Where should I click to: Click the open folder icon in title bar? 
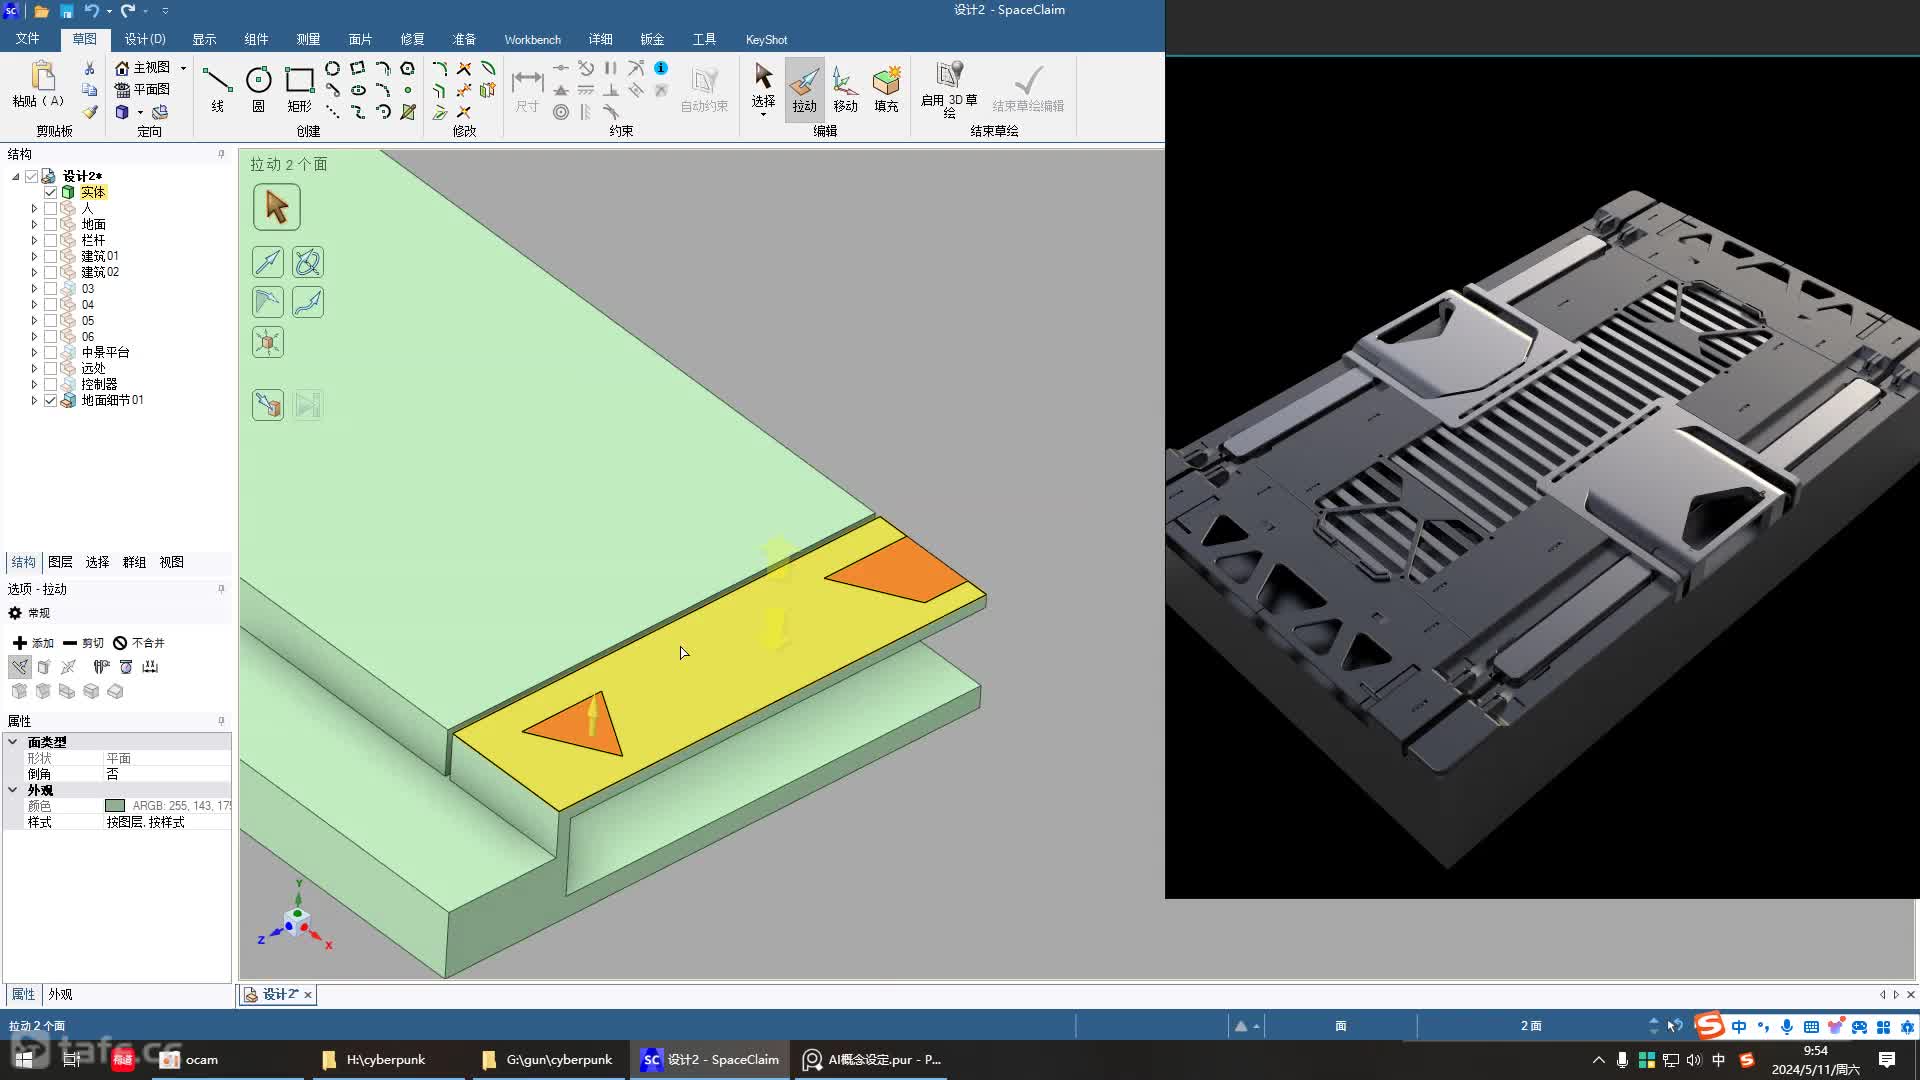[41, 11]
